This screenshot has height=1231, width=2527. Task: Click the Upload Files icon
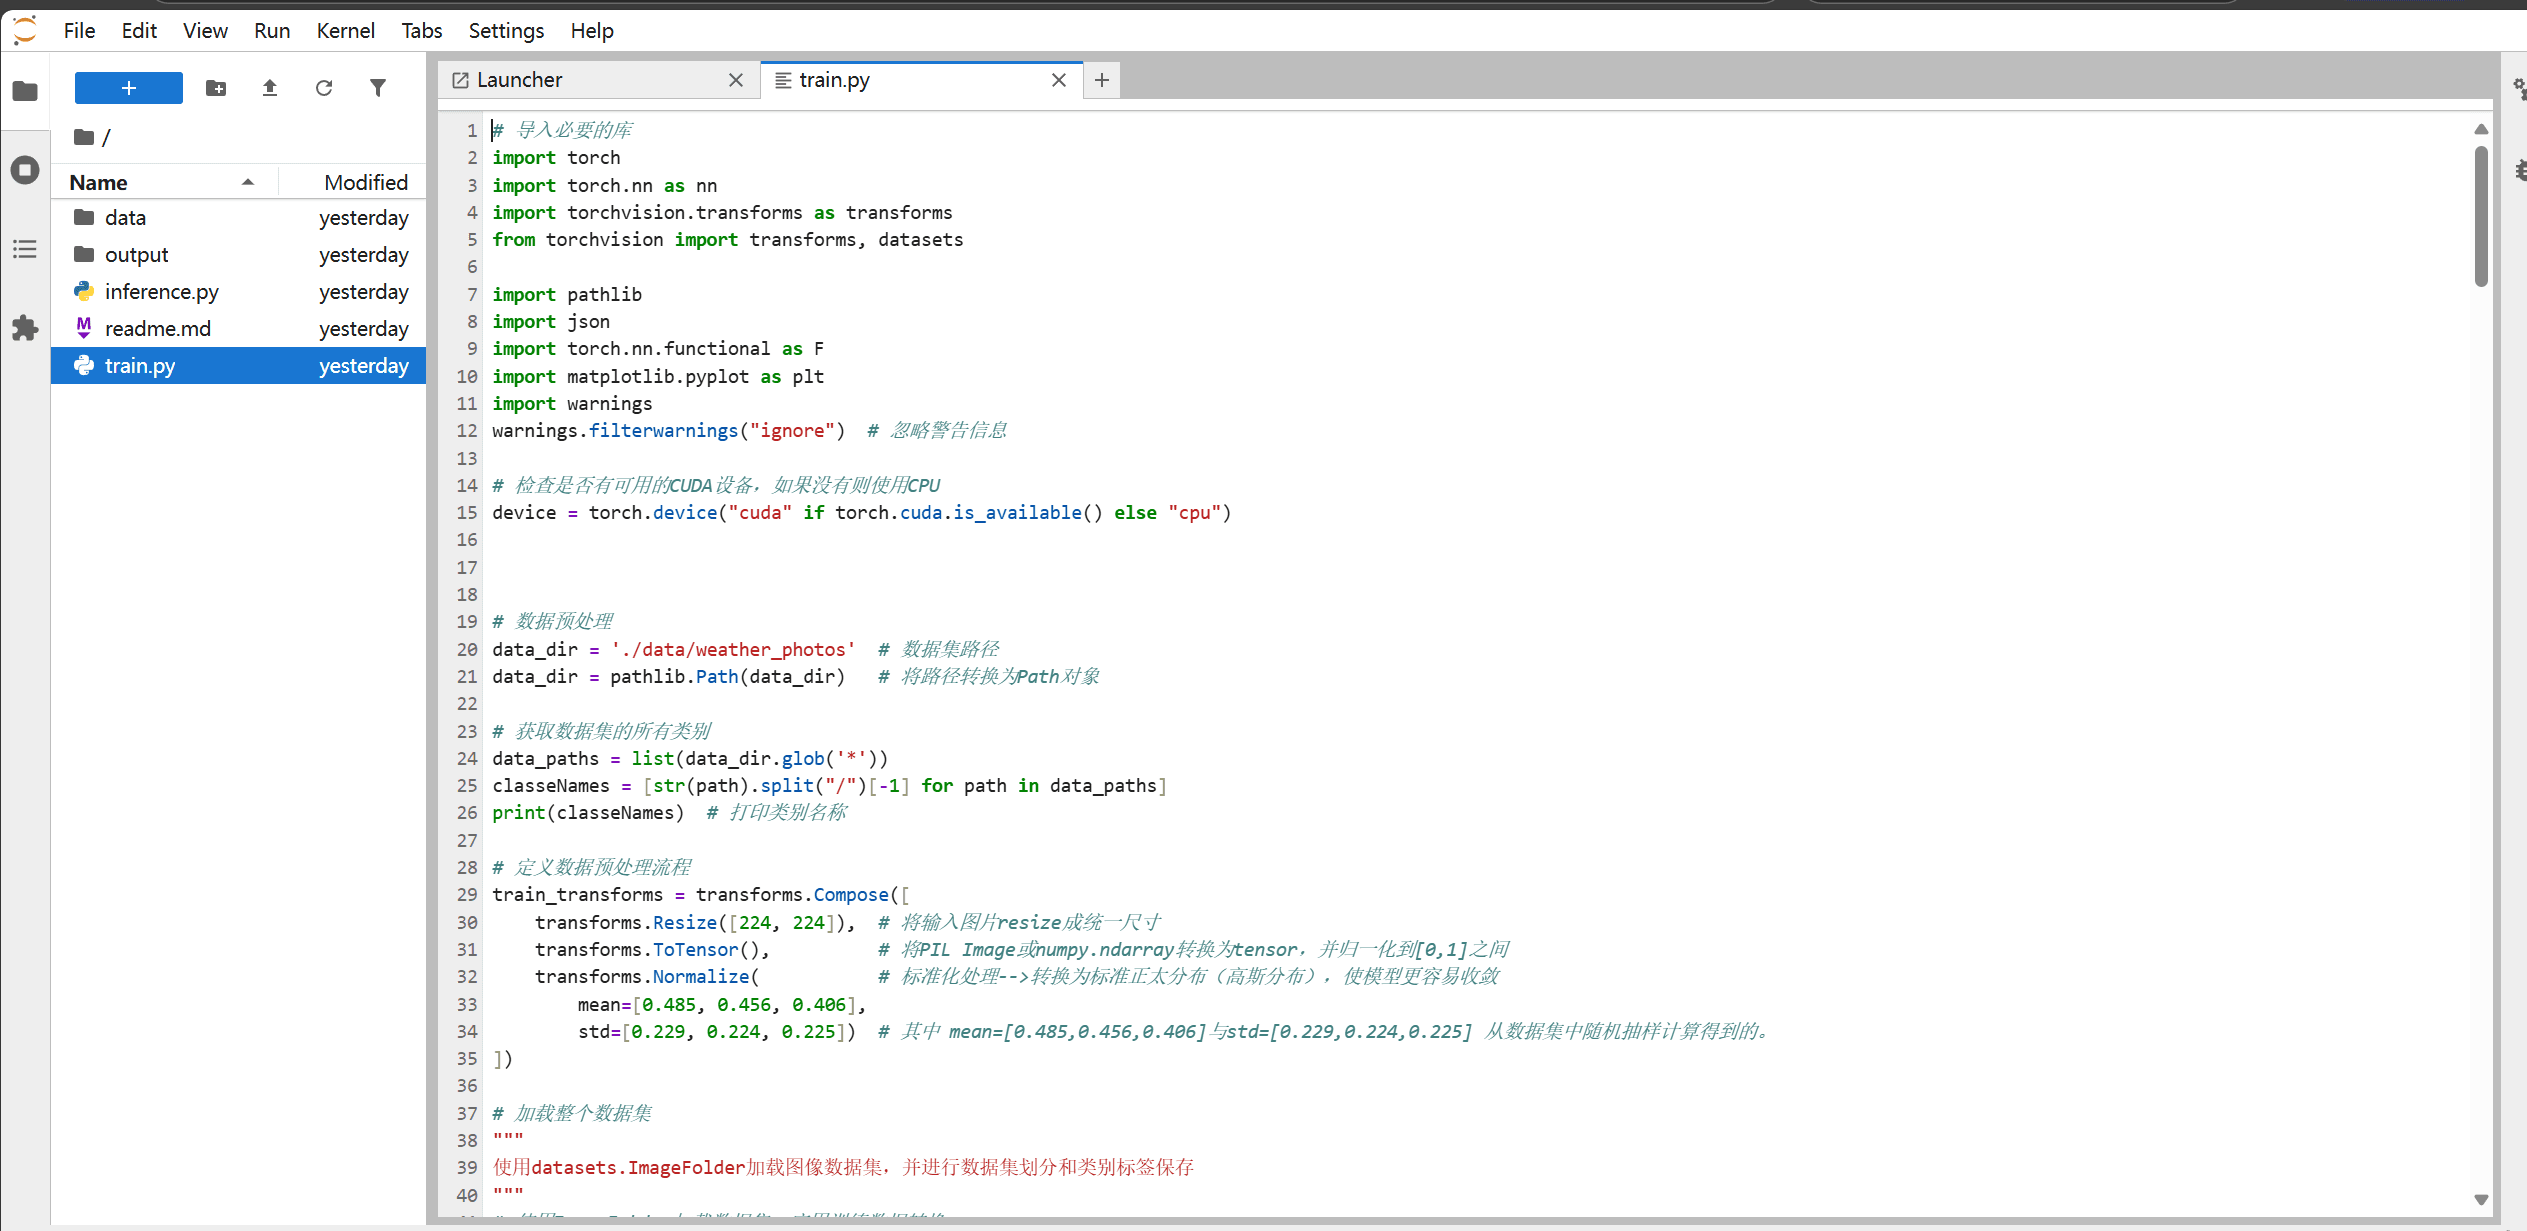(270, 88)
